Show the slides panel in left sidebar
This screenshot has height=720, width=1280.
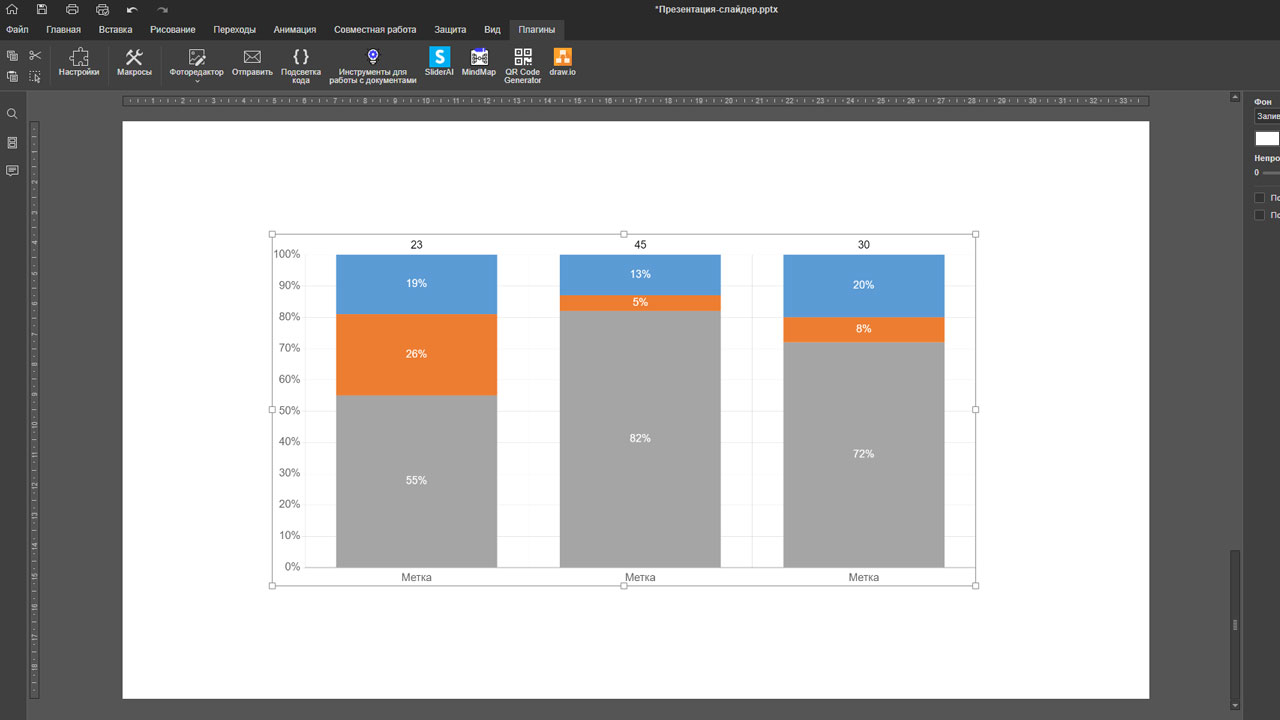click(12, 143)
